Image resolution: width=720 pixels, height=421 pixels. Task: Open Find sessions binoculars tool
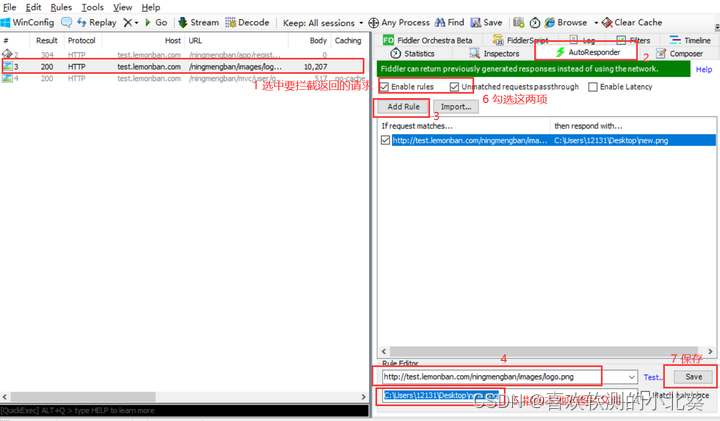tap(450, 22)
